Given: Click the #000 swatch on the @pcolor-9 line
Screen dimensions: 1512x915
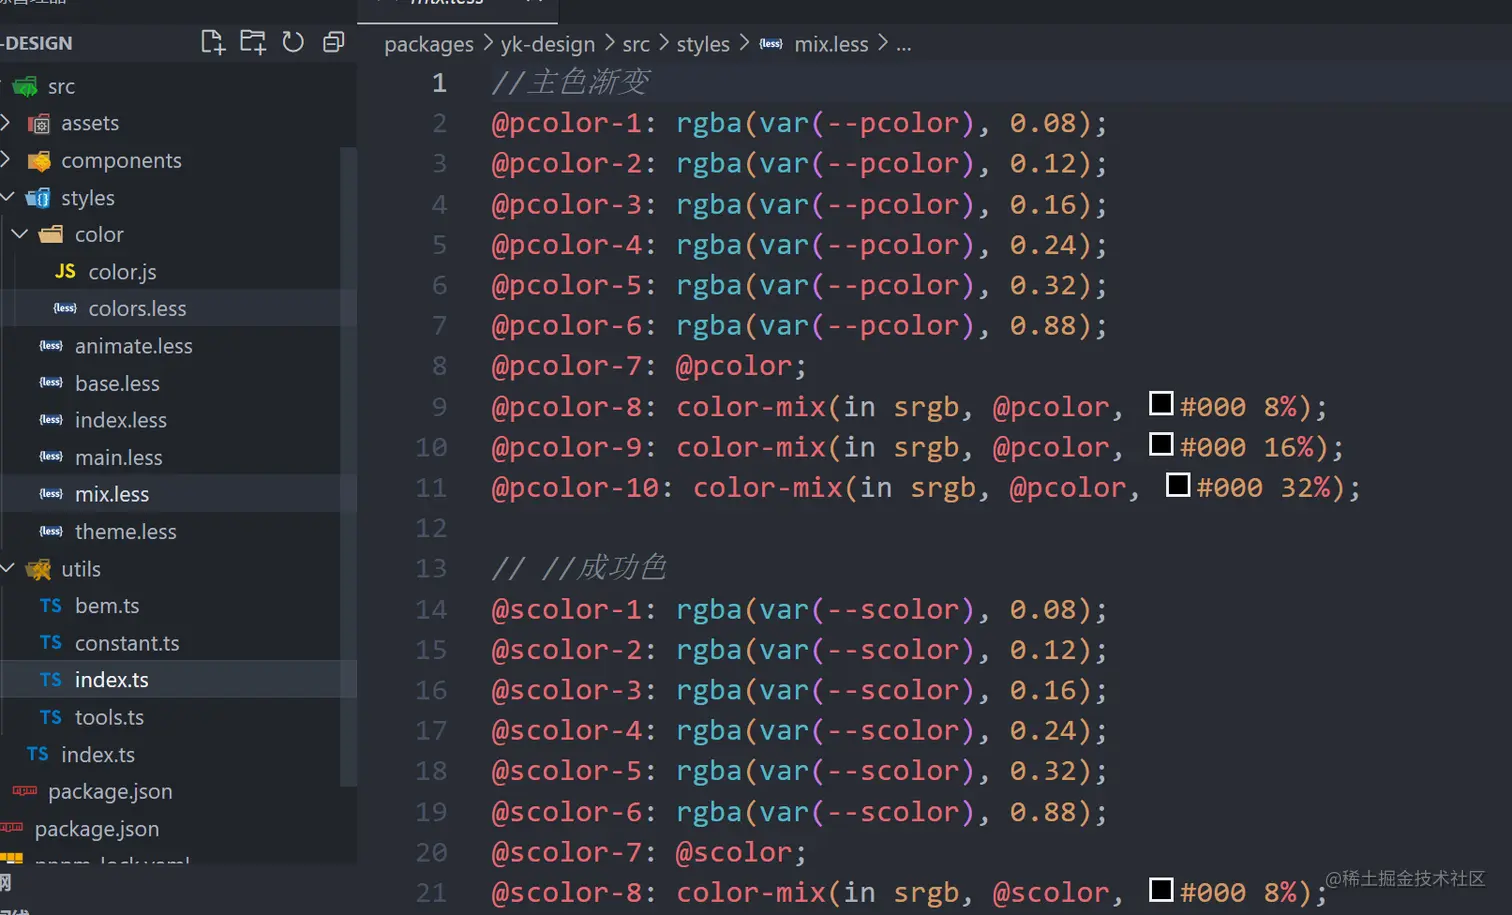Looking at the screenshot, I should click(x=1161, y=444).
